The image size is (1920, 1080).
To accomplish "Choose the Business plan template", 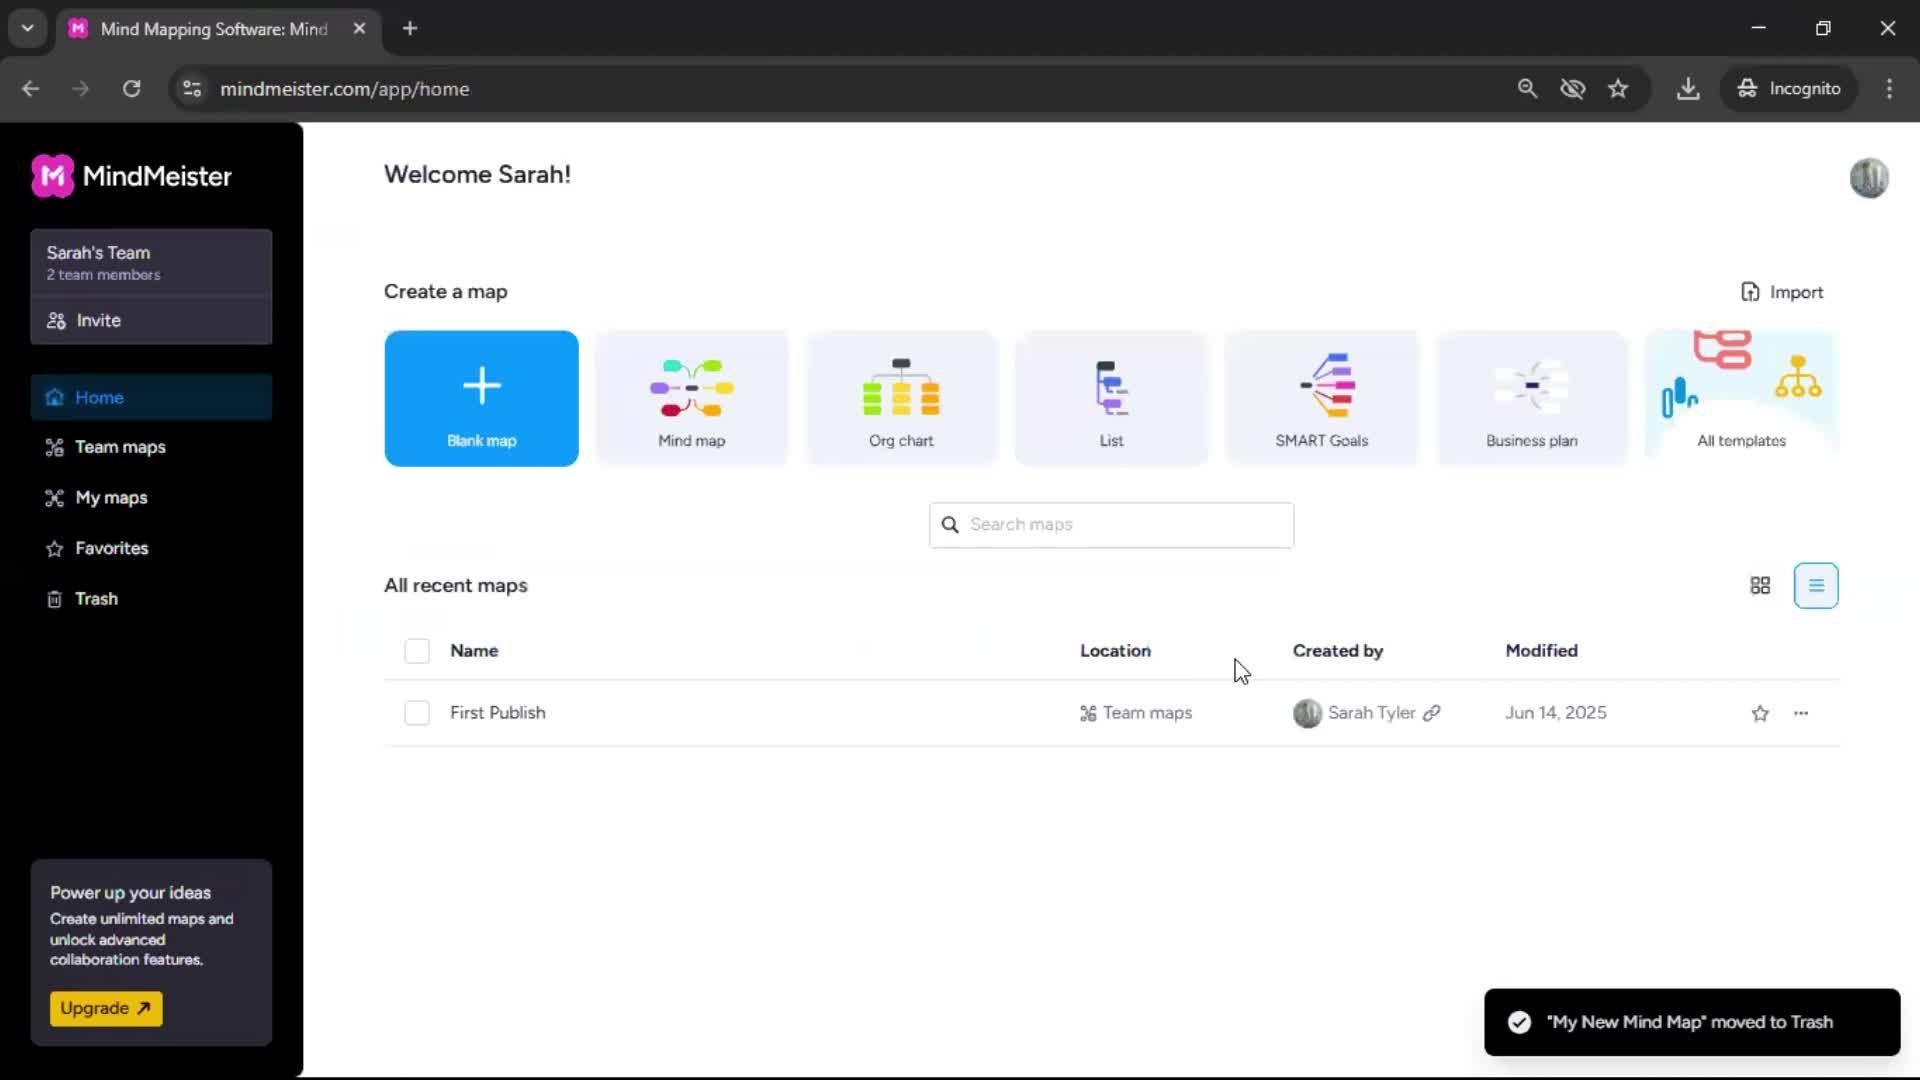I will pos(1531,398).
